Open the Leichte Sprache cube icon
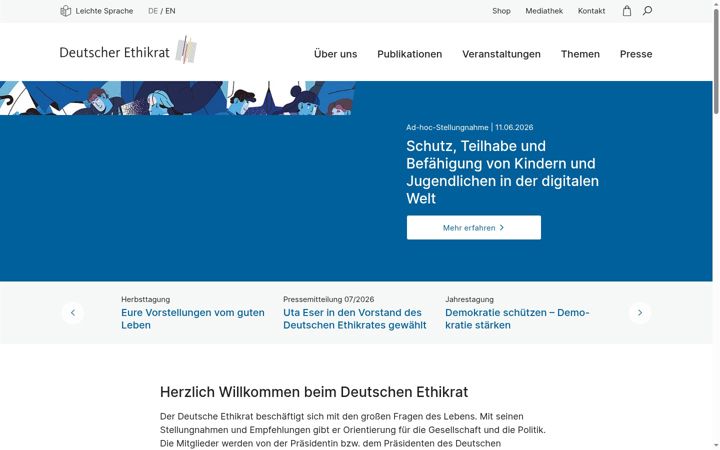 tap(66, 11)
